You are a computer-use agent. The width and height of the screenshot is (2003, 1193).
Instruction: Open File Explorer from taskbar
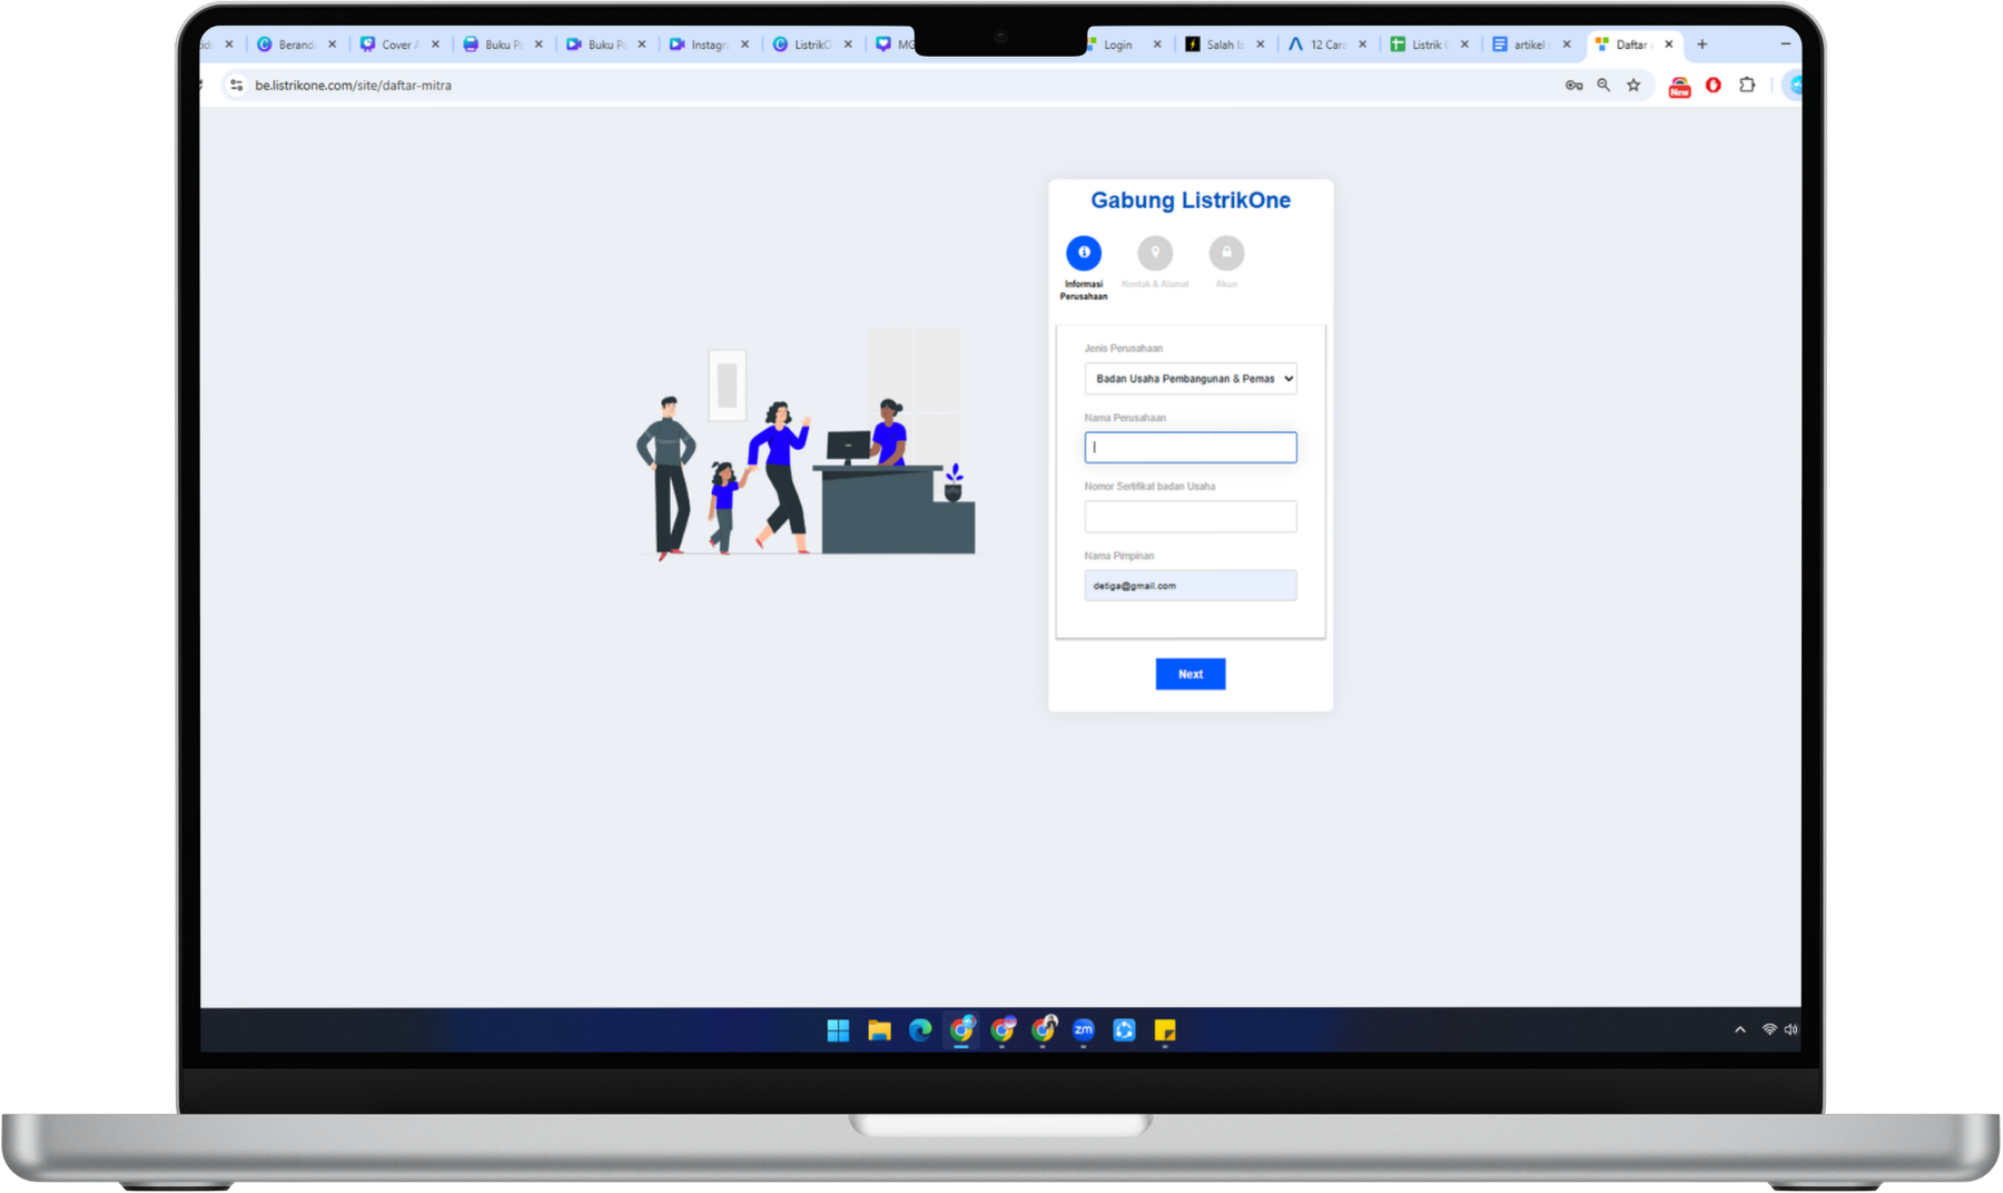pyautogui.click(x=879, y=1030)
